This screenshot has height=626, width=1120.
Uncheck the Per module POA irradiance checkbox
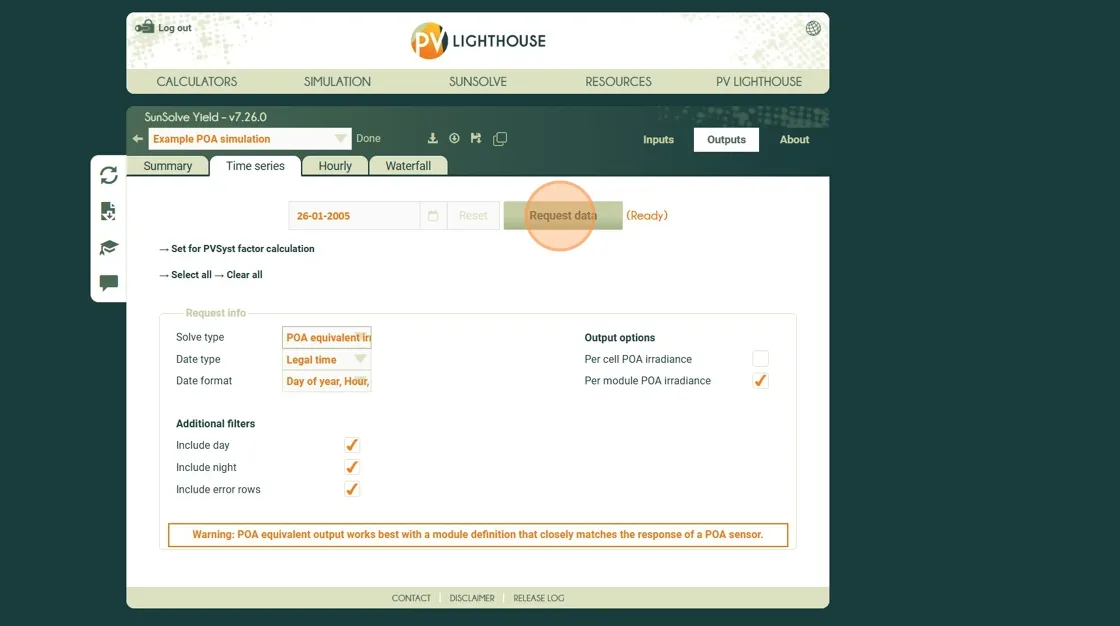coord(760,381)
